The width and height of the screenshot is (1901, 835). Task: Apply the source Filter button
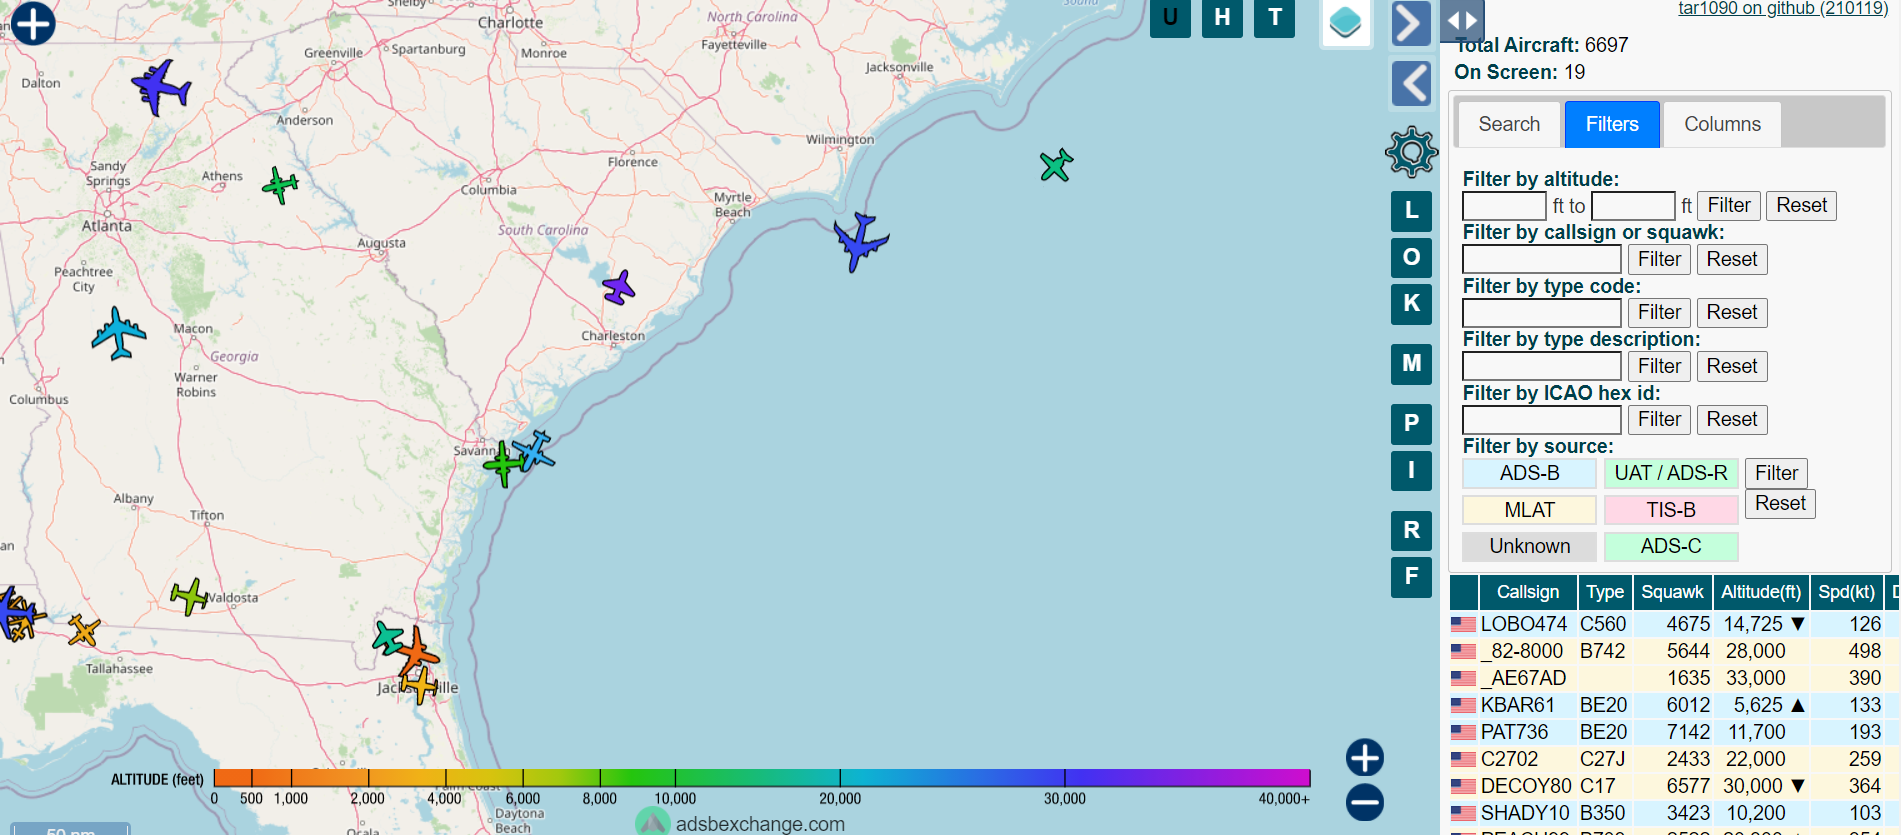point(1776,473)
